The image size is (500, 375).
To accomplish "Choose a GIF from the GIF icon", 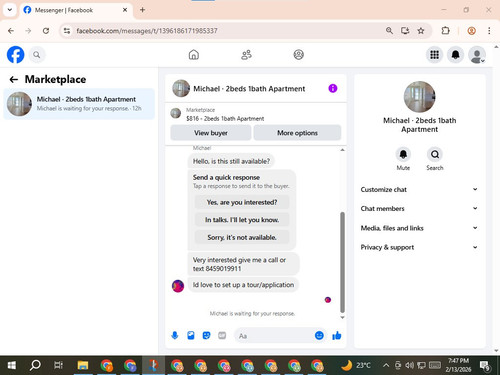I will (222, 335).
